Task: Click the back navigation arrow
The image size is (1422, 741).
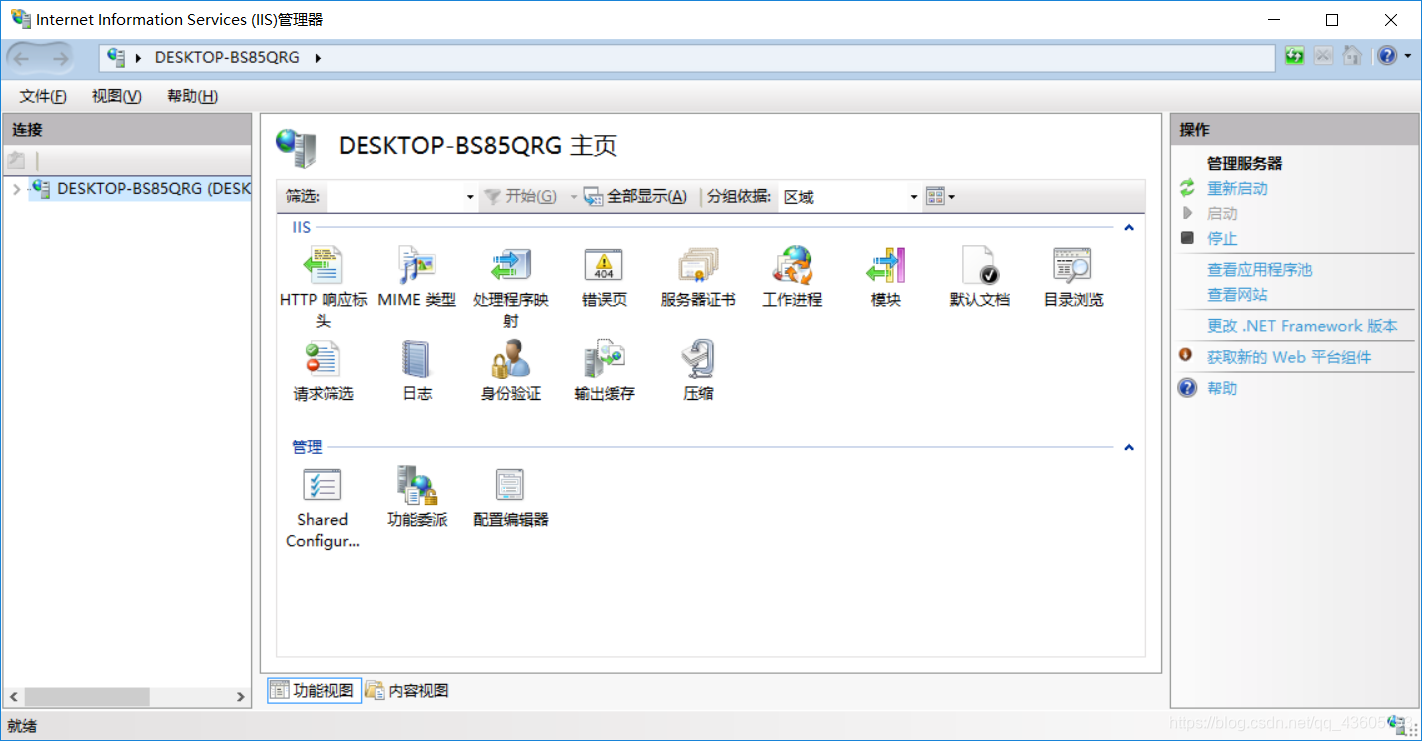Action: coord(21,58)
